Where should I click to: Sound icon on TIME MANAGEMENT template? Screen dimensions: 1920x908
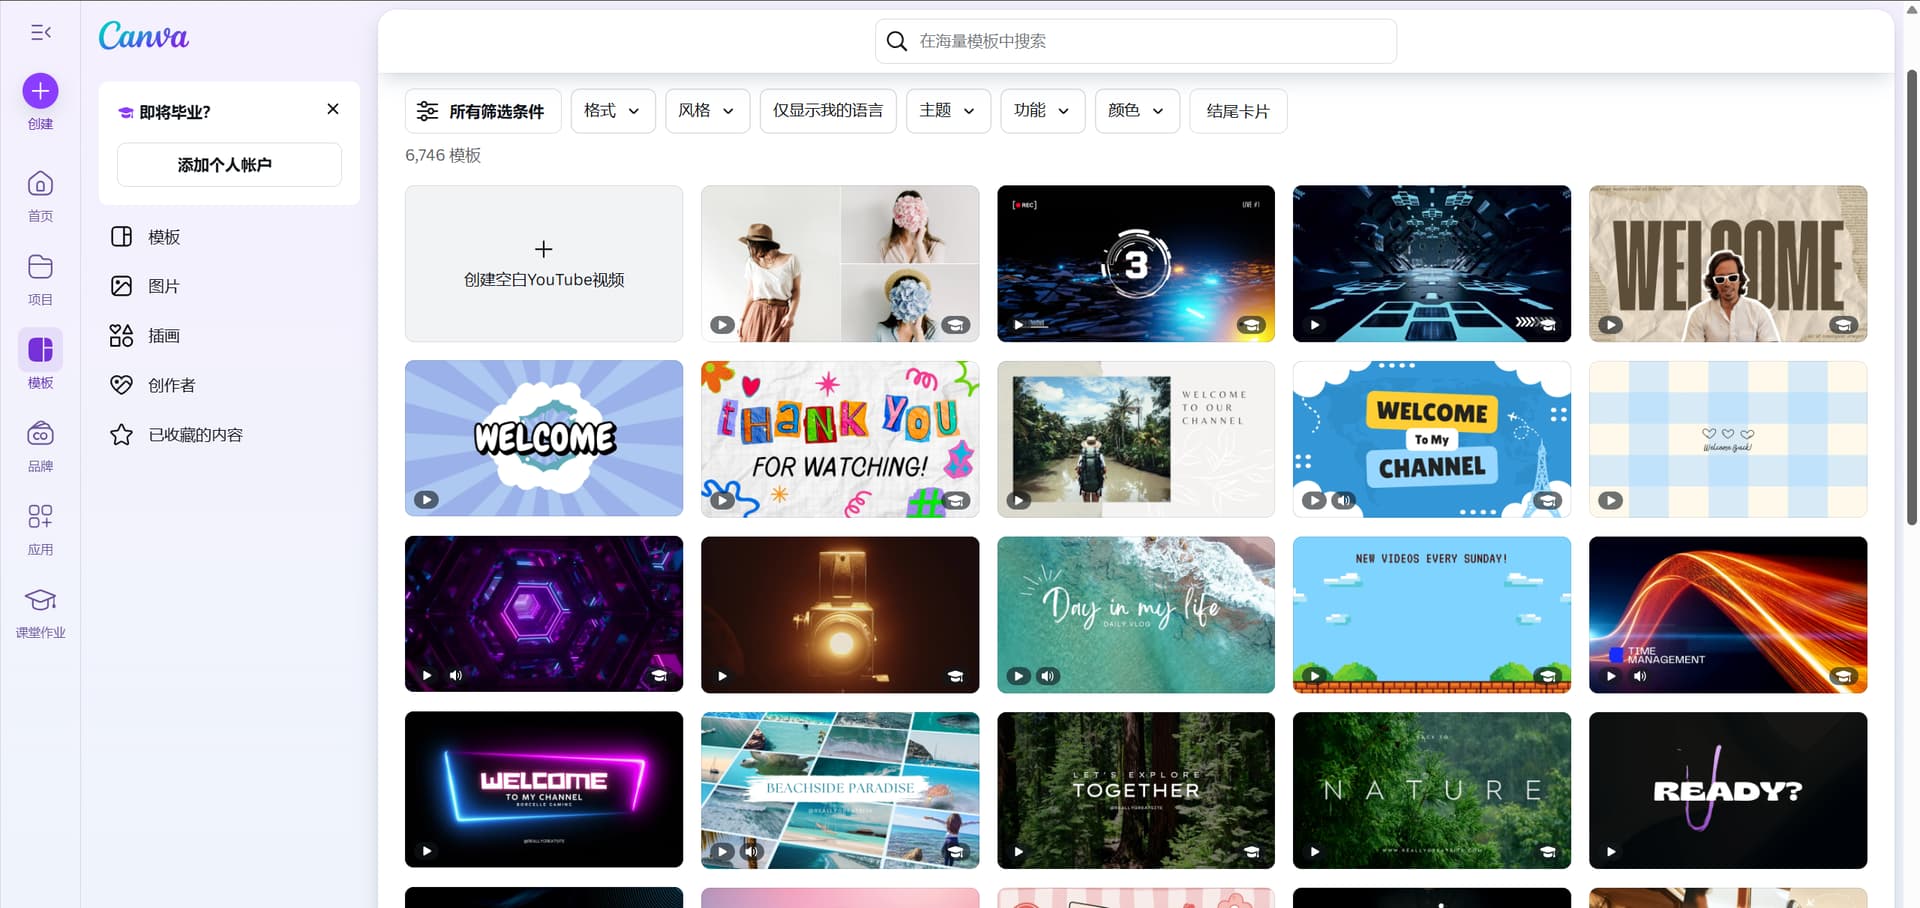click(x=1640, y=676)
